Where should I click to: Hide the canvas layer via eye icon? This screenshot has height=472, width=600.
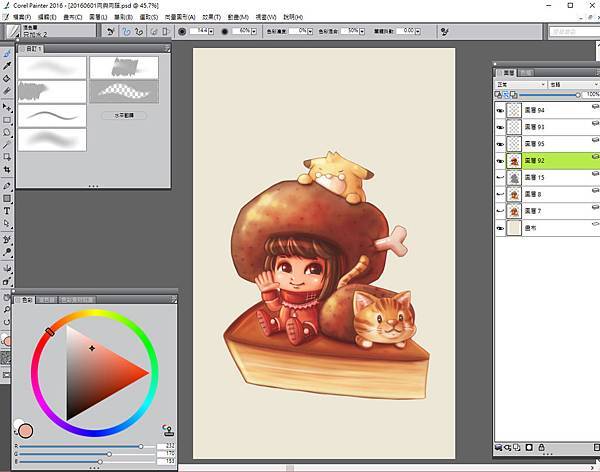tap(500, 228)
